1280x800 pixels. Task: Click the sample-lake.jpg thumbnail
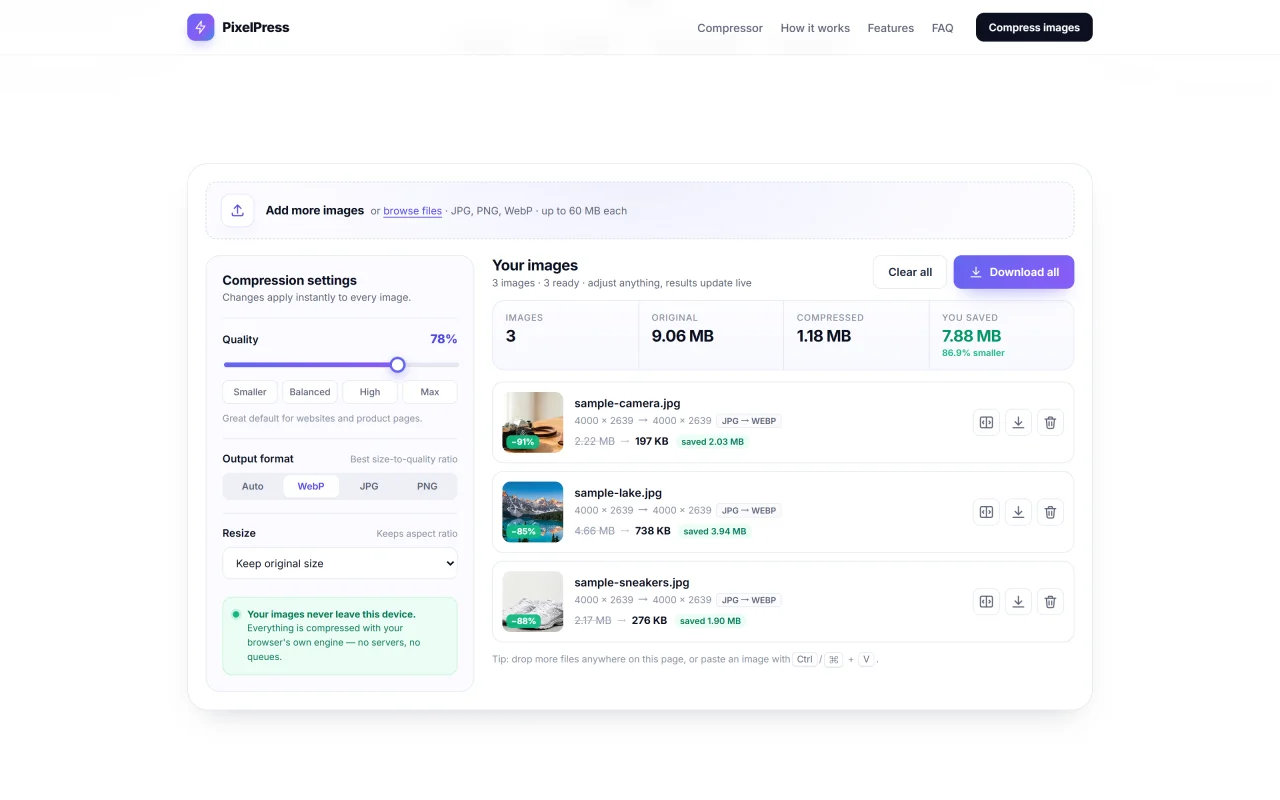(533, 512)
